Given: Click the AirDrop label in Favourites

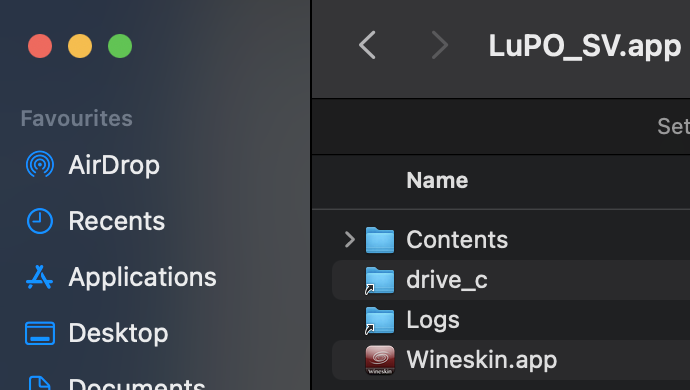Looking at the screenshot, I should click(114, 166).
